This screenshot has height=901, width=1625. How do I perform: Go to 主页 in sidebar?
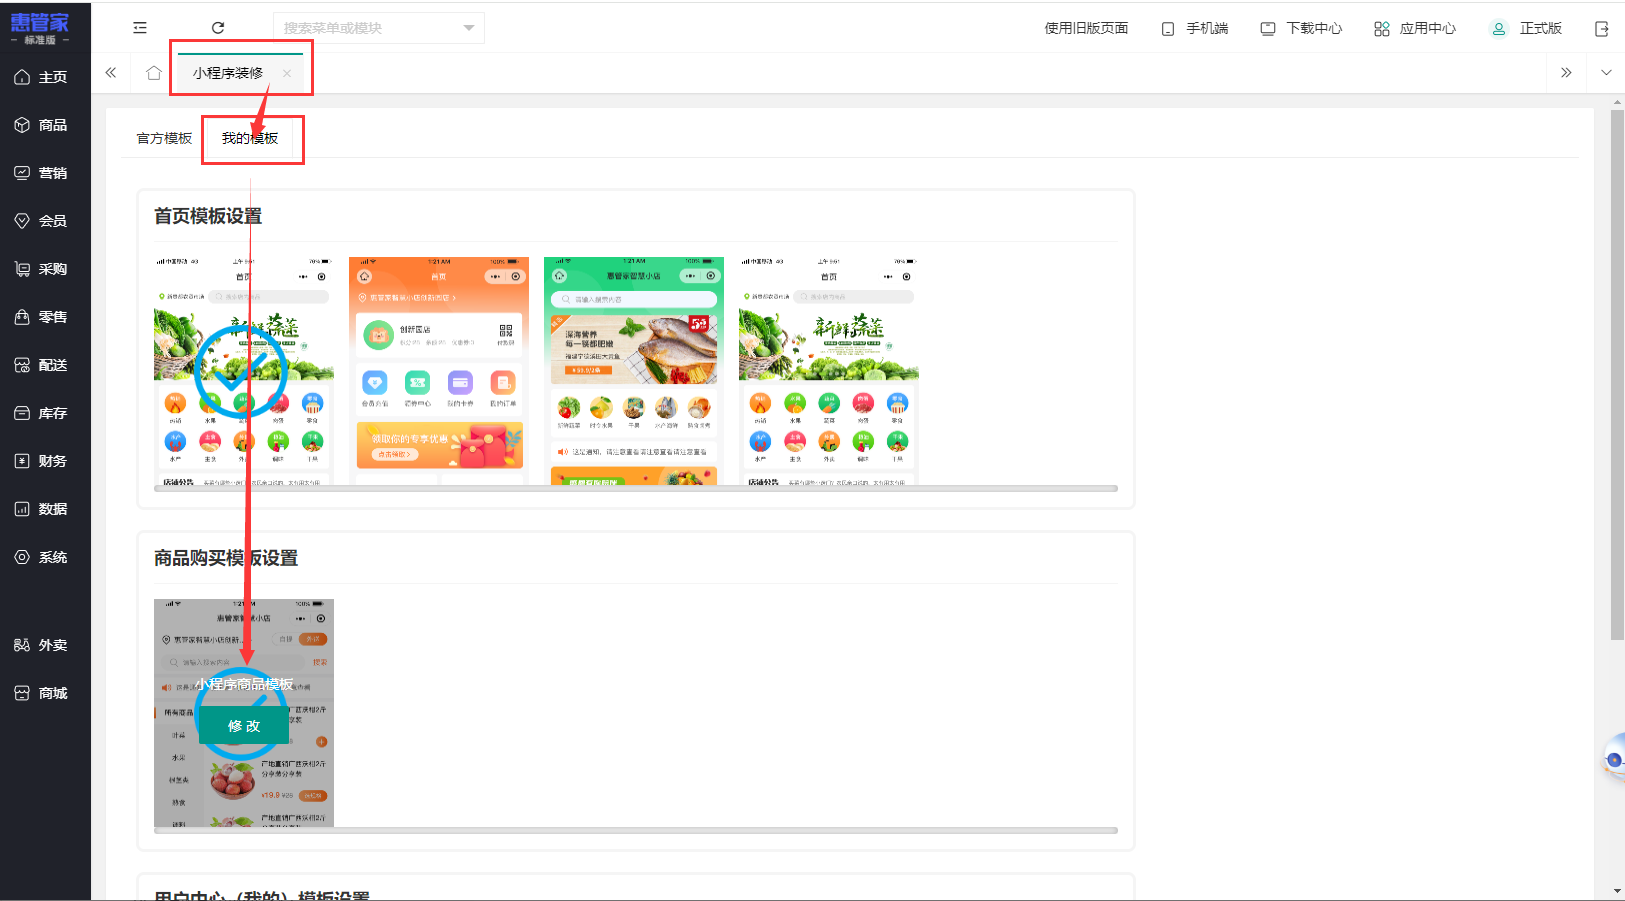point(45,77)
